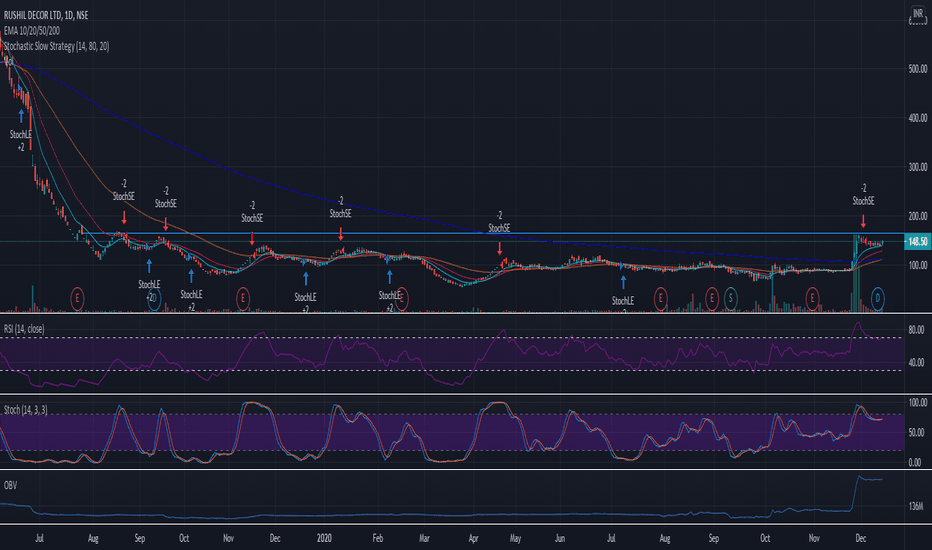Select the StochLE buy arrow near July 2020
Screen dimensions: 932x550
point(623,282)
